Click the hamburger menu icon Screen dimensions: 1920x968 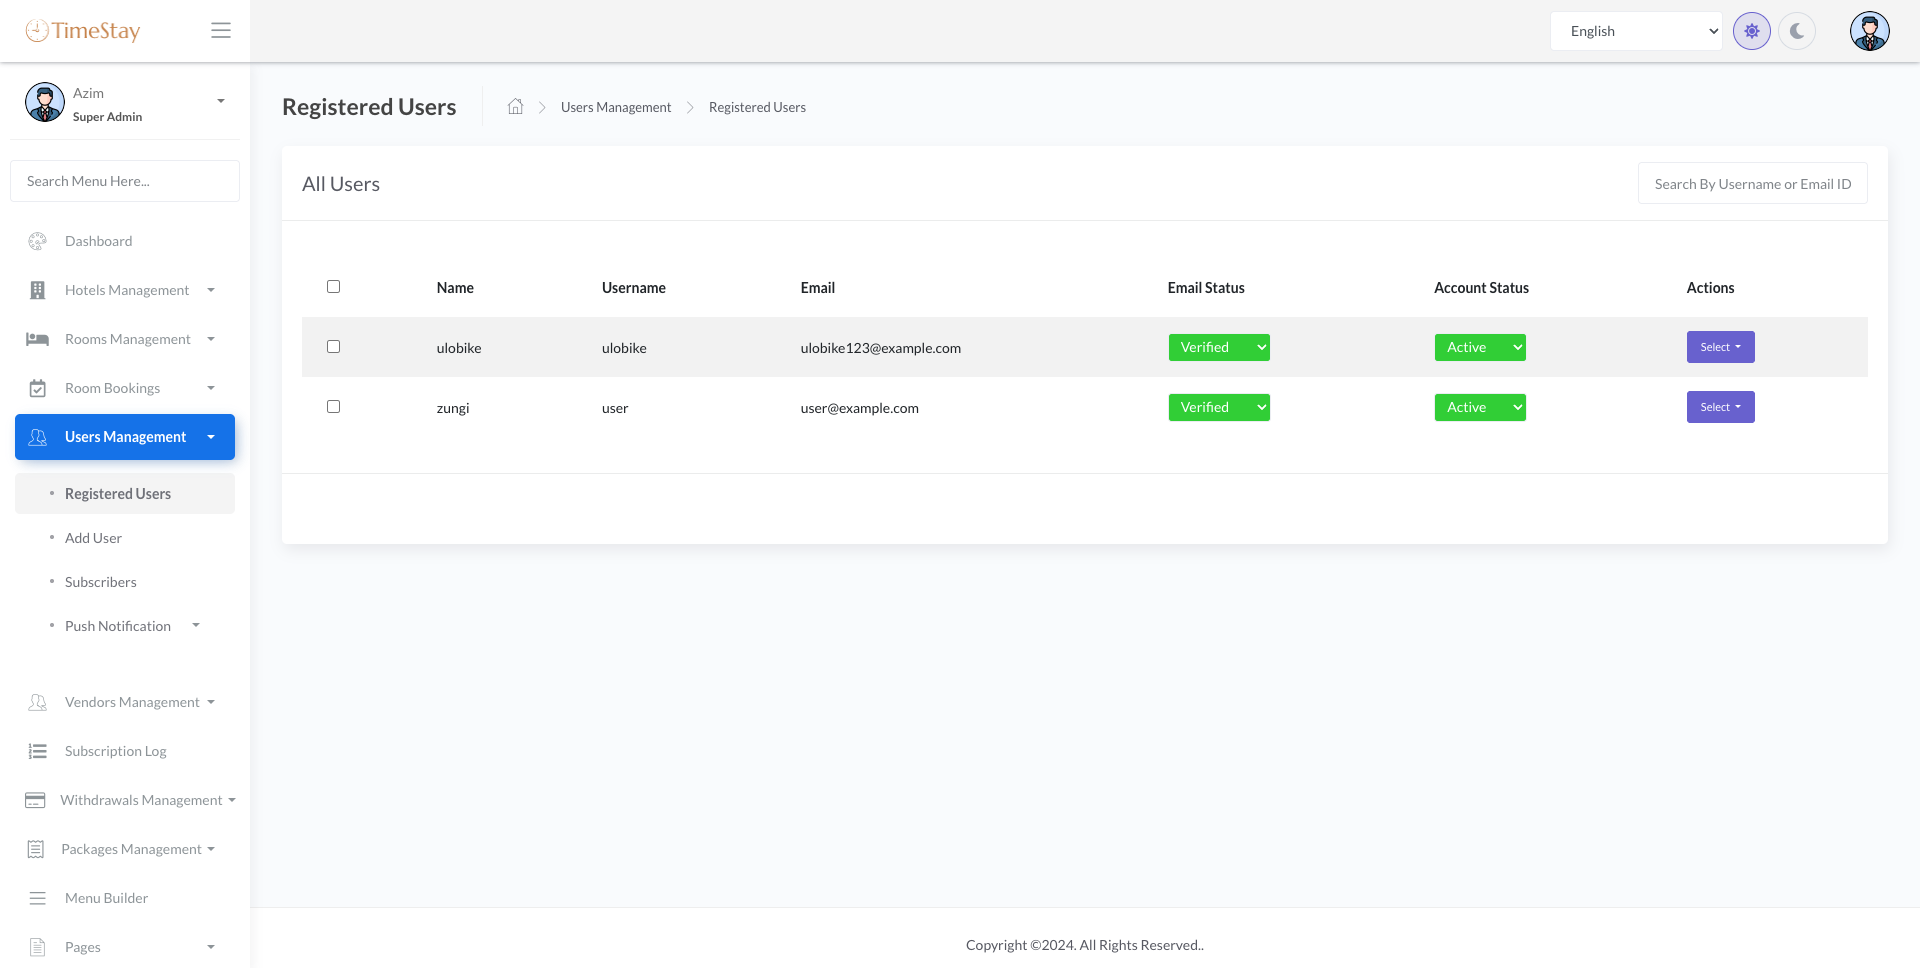point(221,30)
